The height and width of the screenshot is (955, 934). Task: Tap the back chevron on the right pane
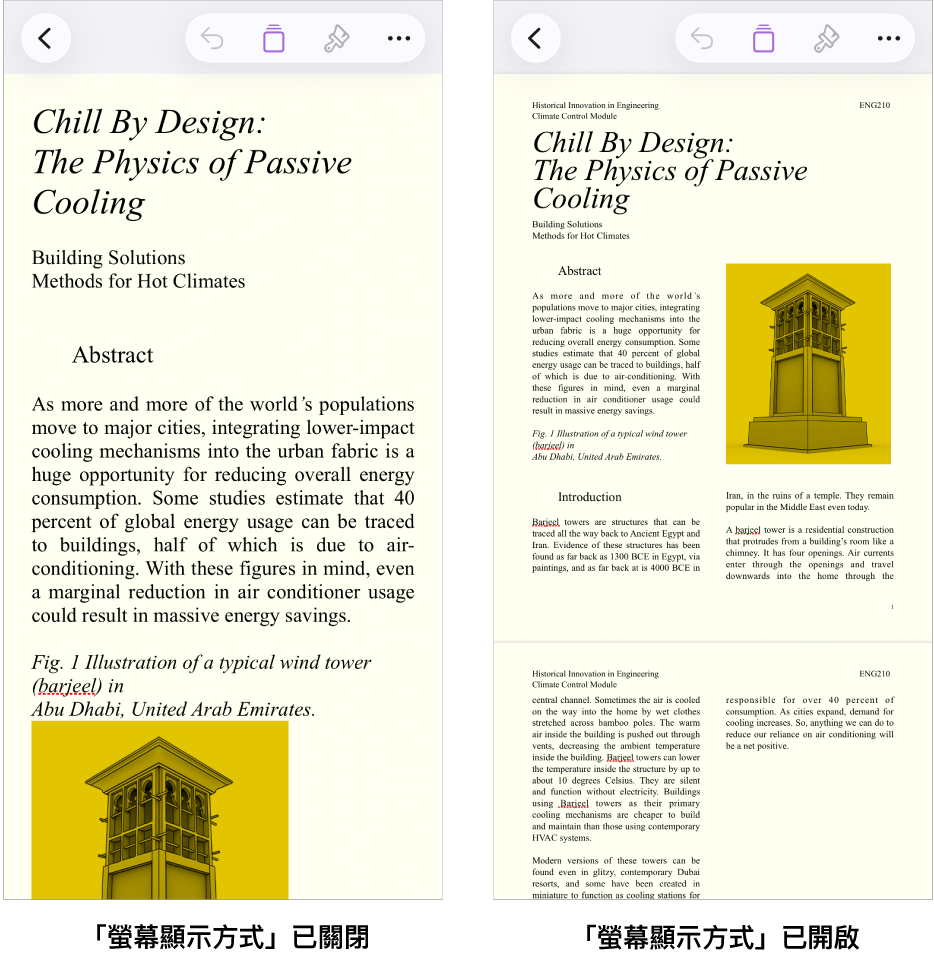point(536,38)
